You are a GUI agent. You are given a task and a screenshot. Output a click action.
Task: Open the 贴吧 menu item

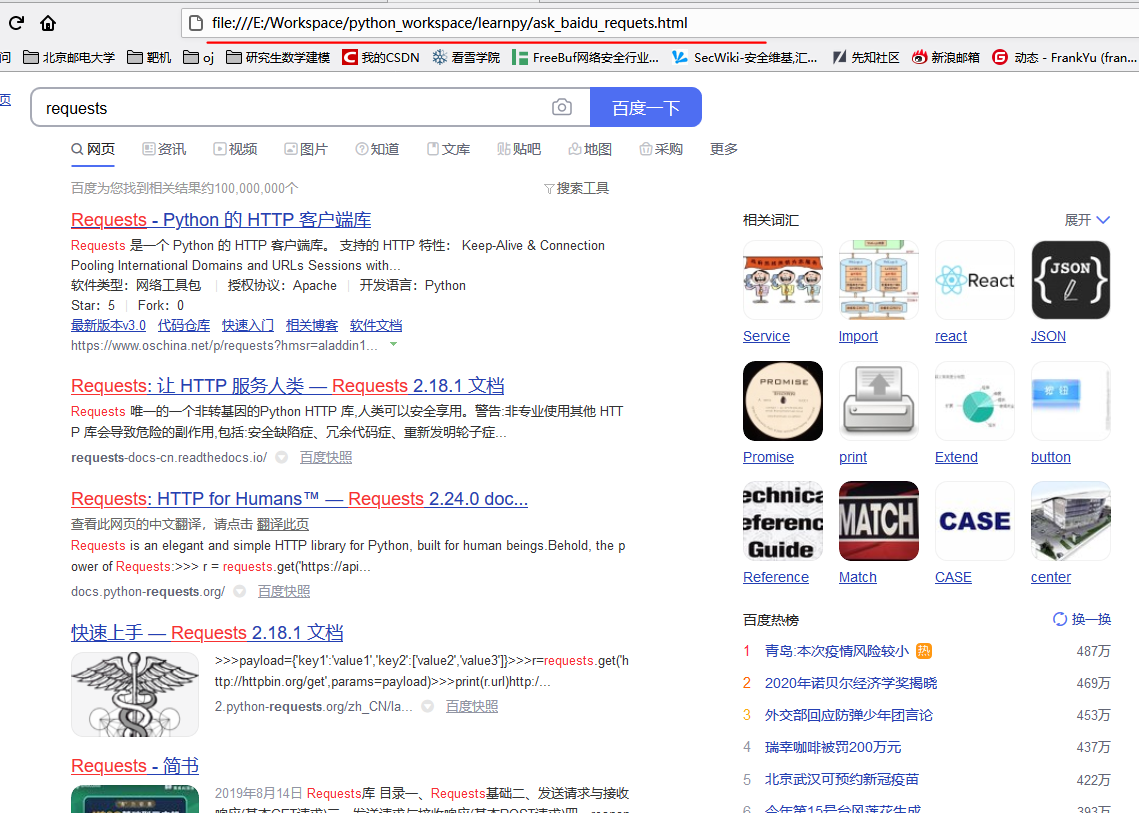pos(518,148)
